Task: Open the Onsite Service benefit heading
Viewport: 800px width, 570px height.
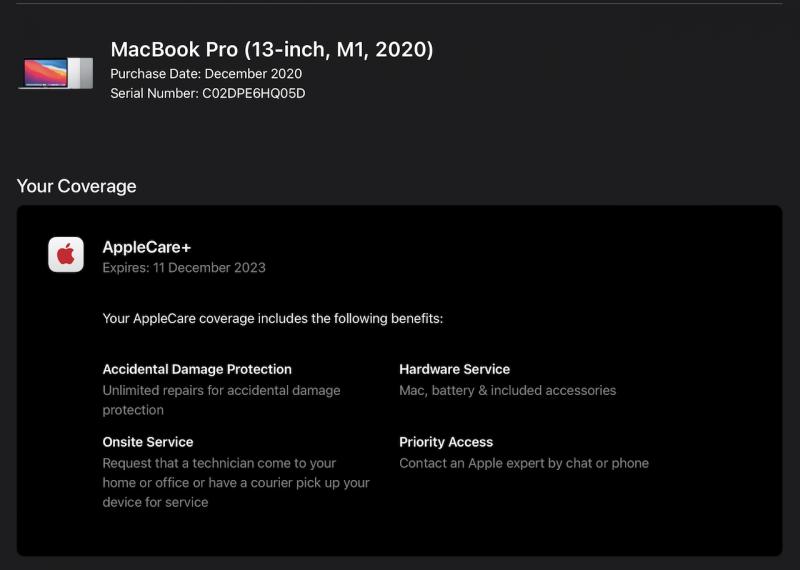Action: pyautogui.click(x=148, y=442)
